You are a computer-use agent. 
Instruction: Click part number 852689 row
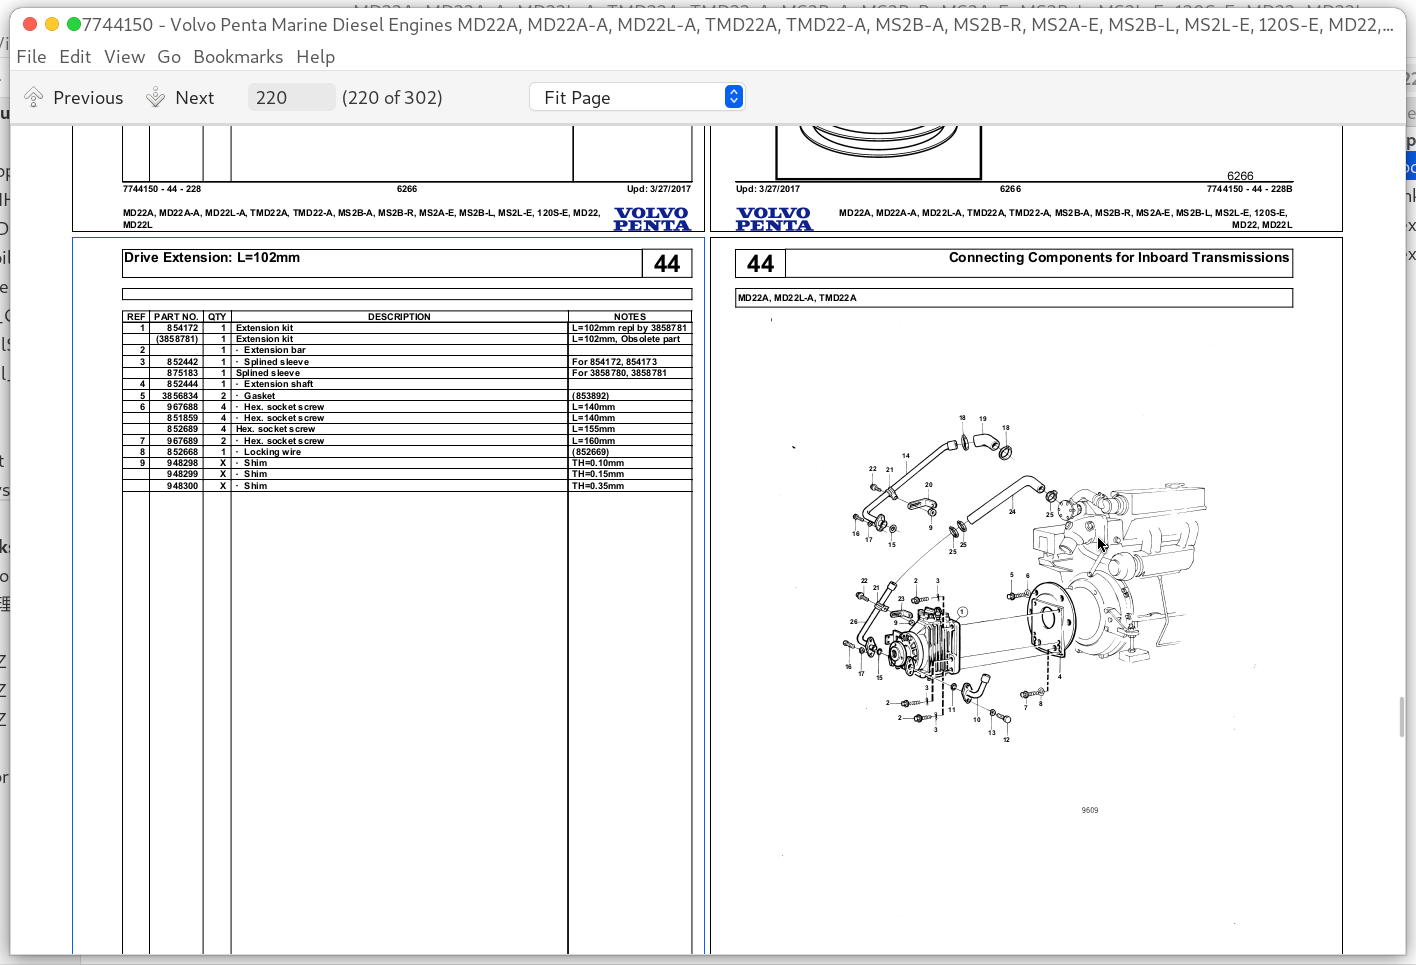(x=407, y=429)
